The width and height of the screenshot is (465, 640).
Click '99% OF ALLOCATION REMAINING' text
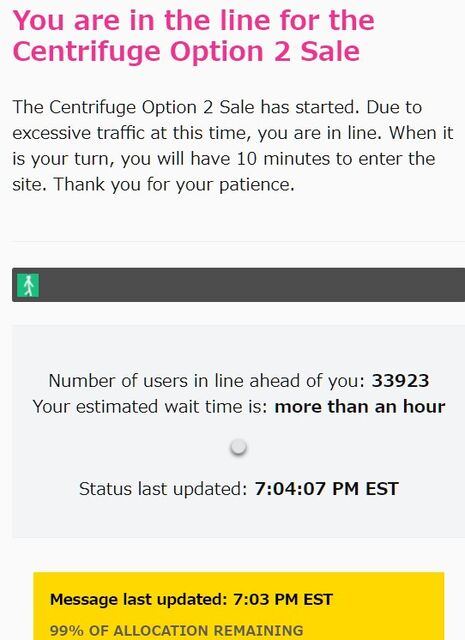tap(176, 631)
